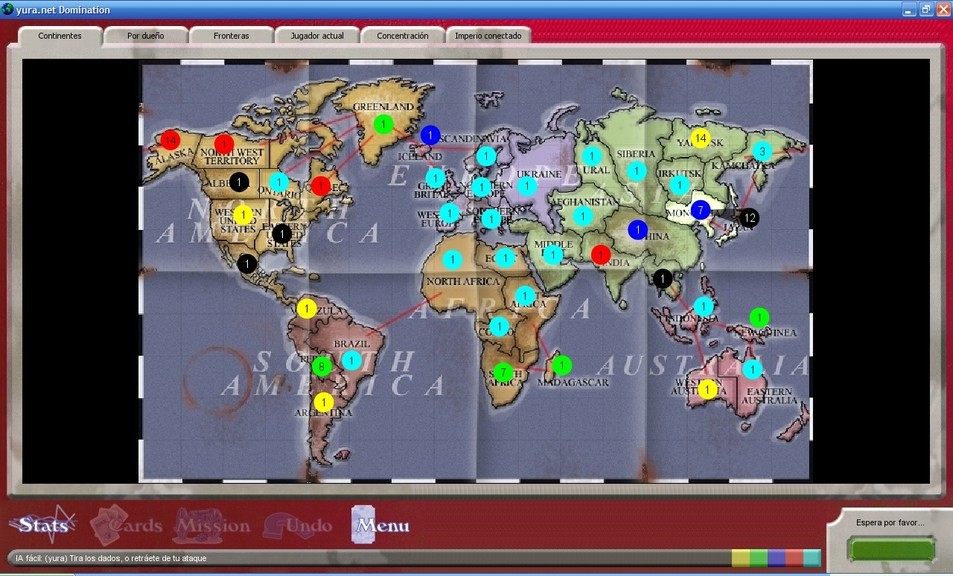
Task: Click Greenland's green army marker
Action: point(383,125)
